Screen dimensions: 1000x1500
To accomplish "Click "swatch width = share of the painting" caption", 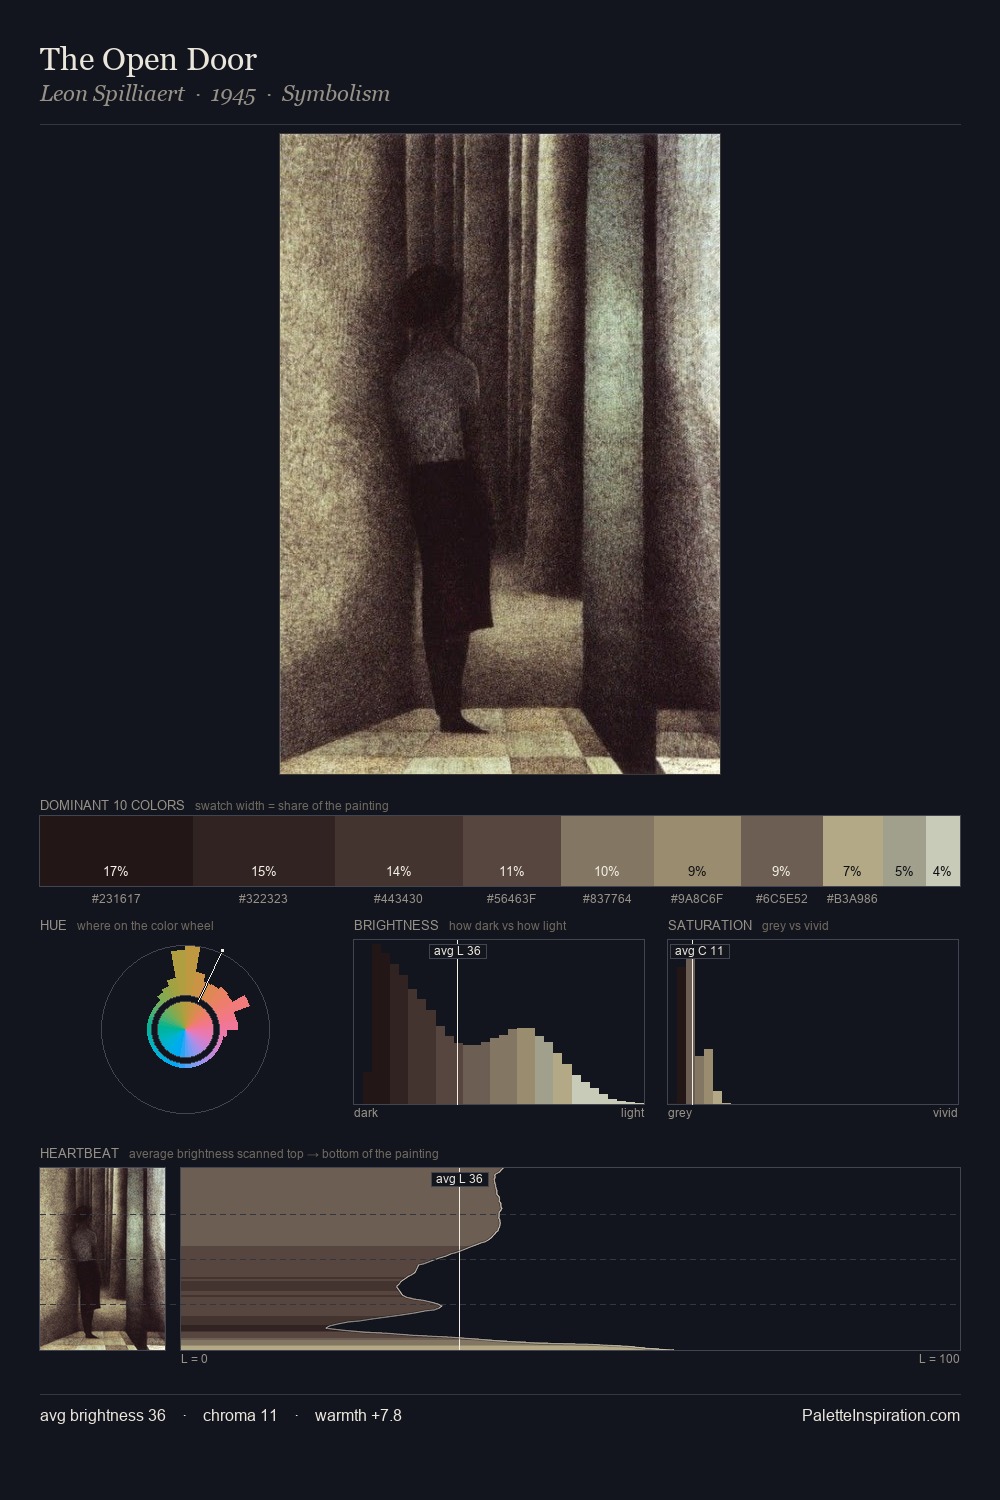I will click(x=292, y=806).
